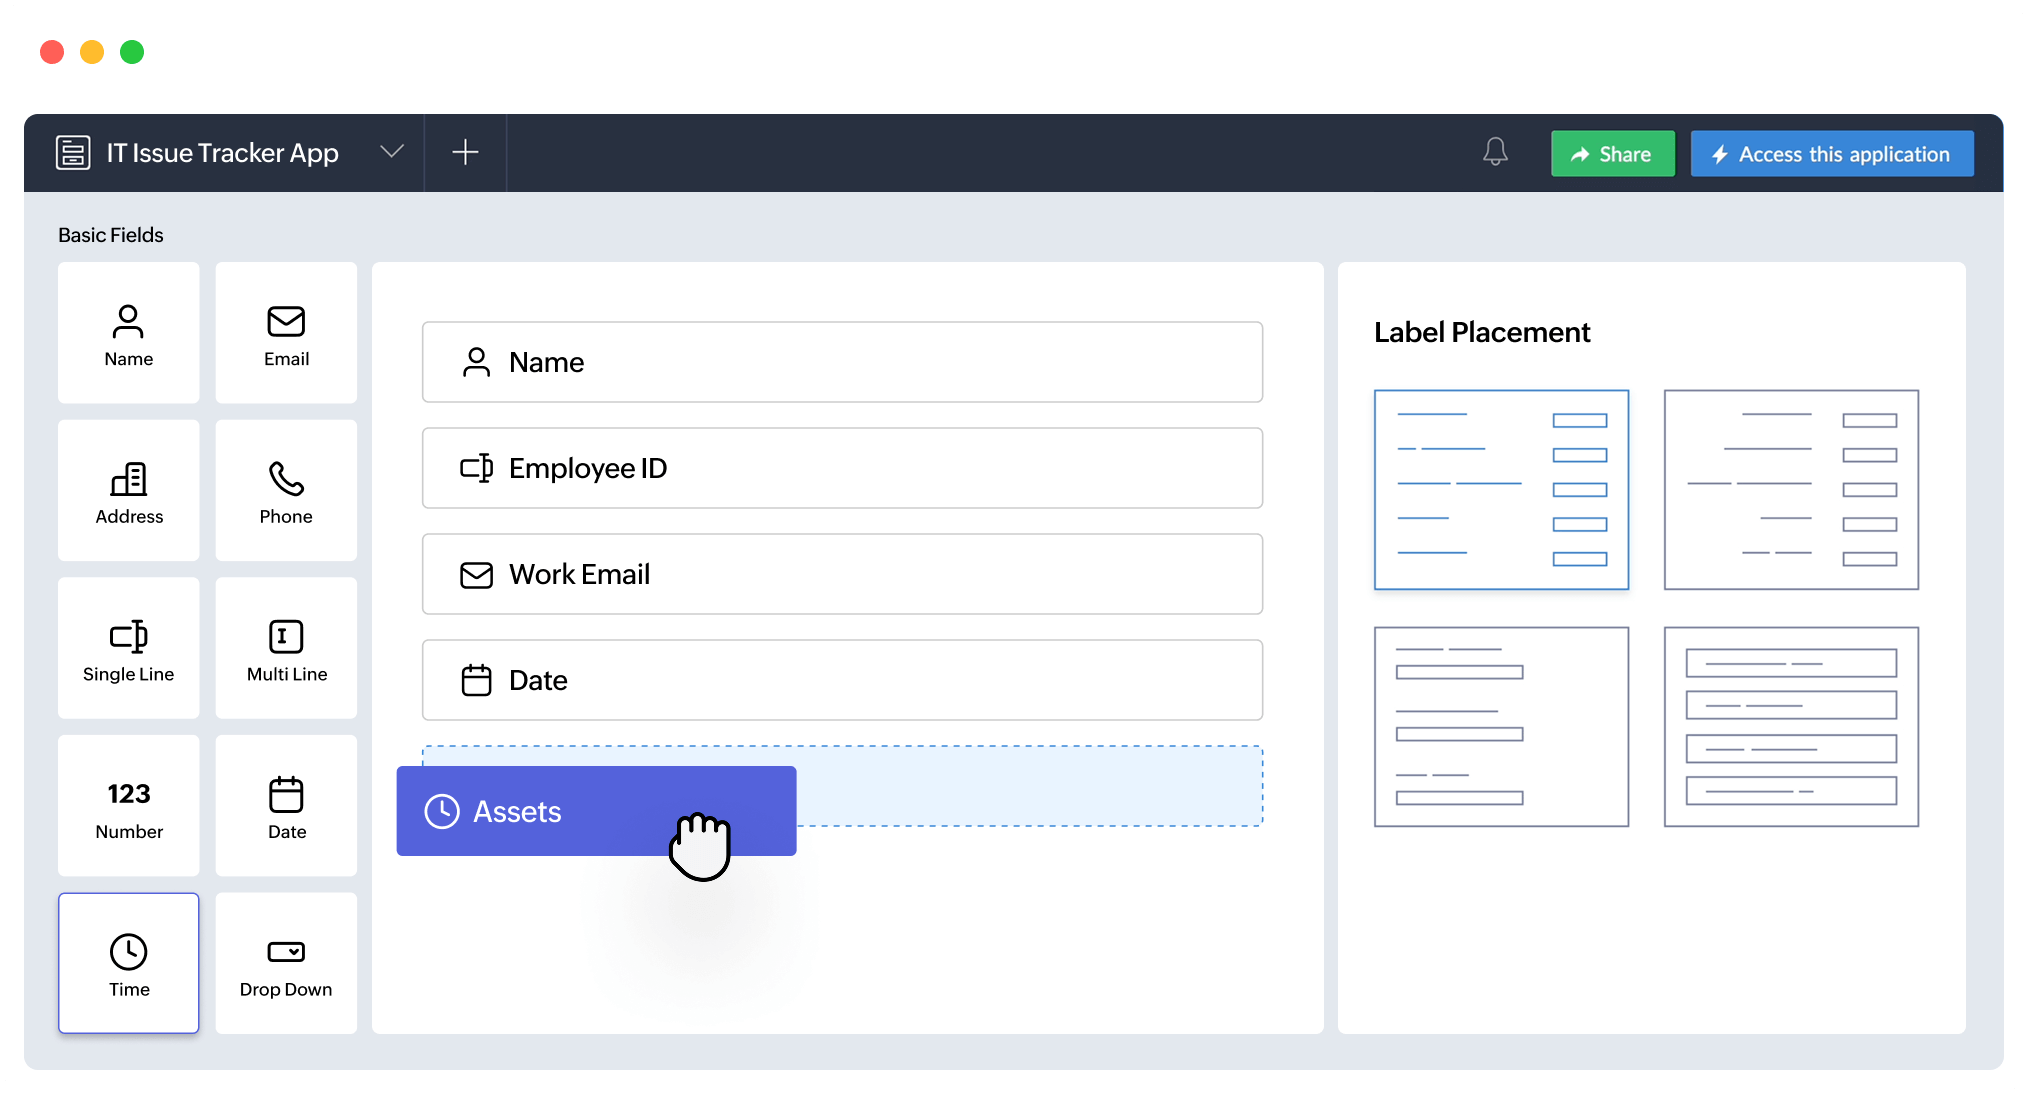Viewport: 2028px width, 1094px height.
Task: Click the green Share button
Action: (x=1612, y=154)
